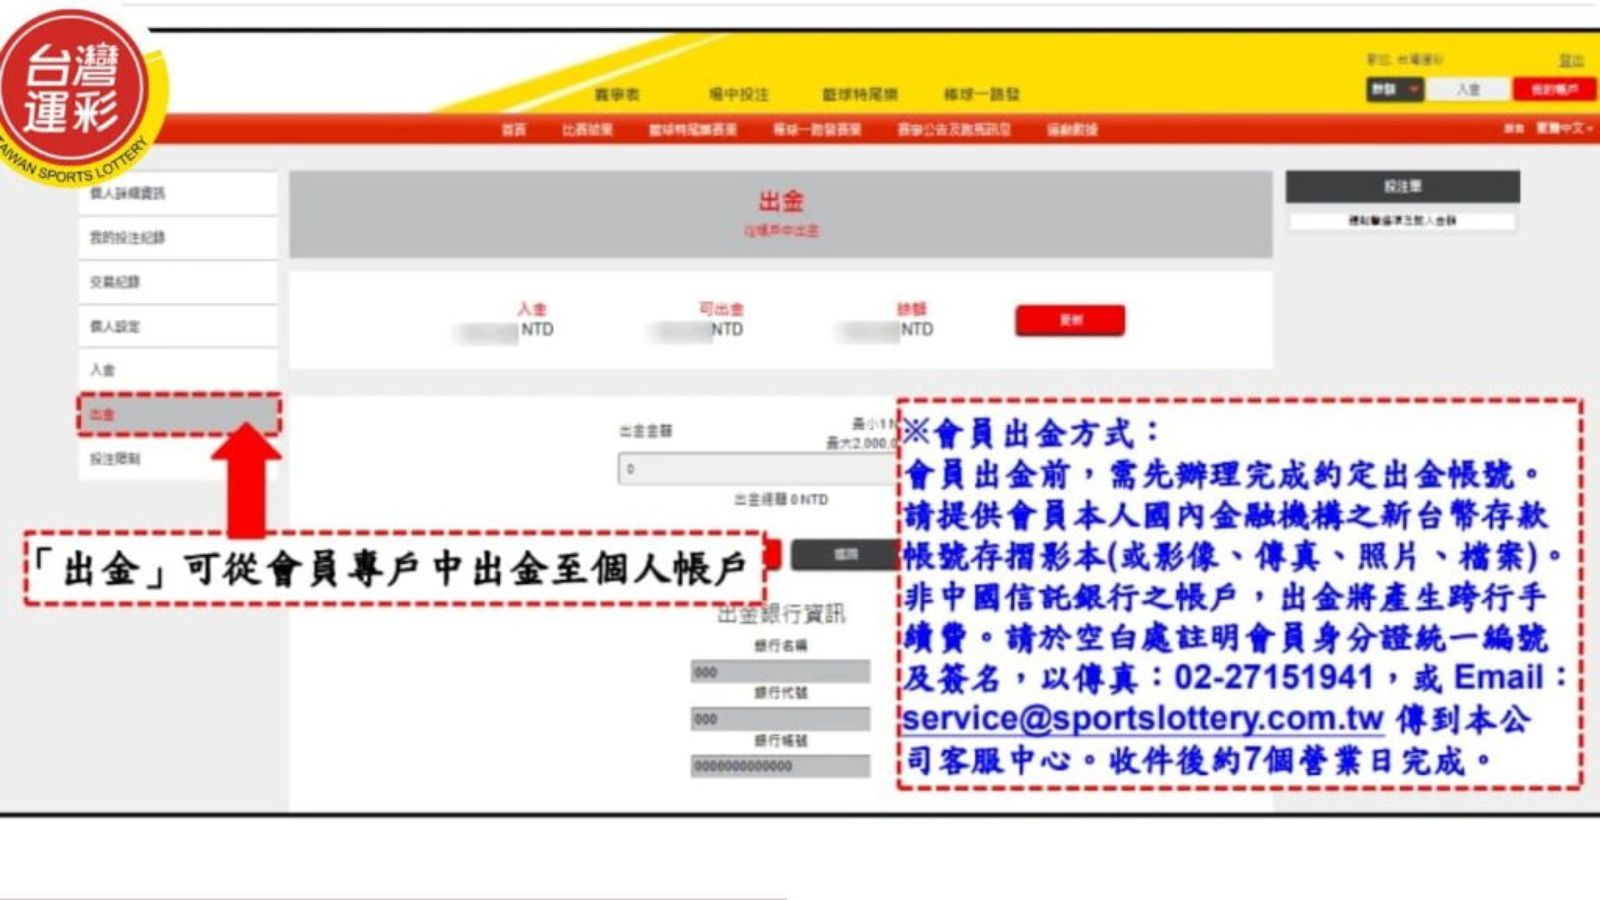The image size is (1600, 900).
Task: Open 交易紀錄 in the sidebar
Action: tap(178, 282)
